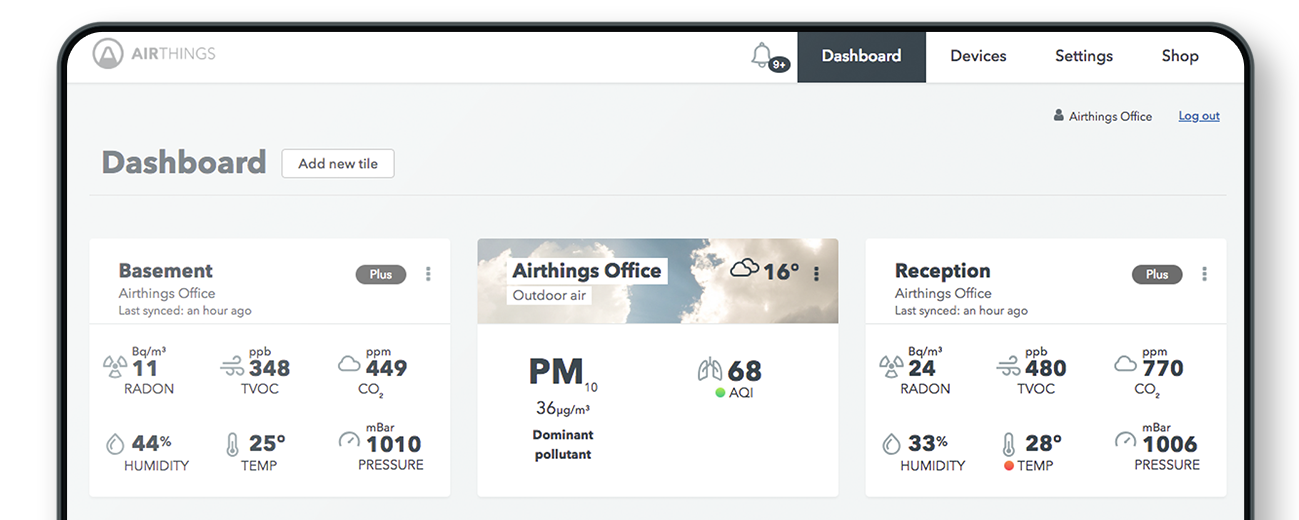Switch to the Devices tab
1299x520 pixels.
[978, 56]
